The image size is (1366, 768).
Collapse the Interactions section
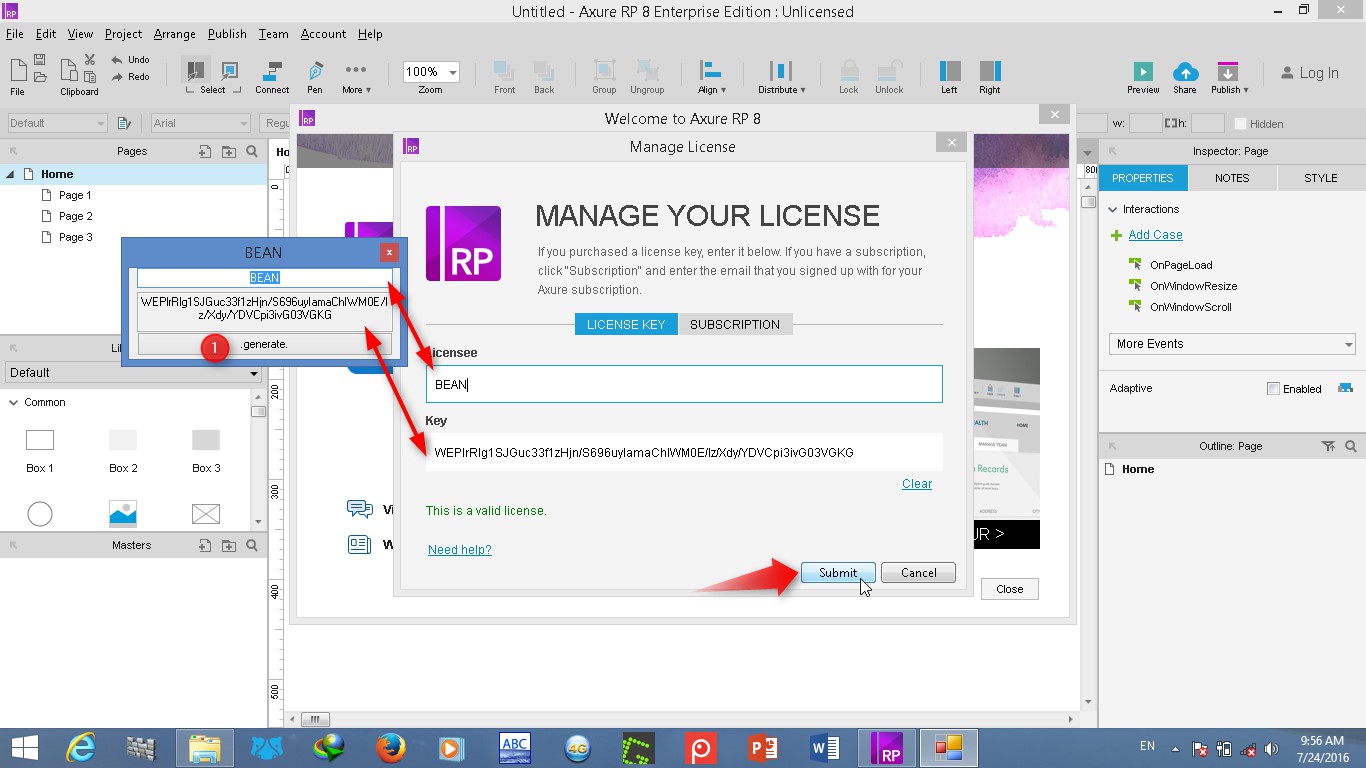[1113, 209]
